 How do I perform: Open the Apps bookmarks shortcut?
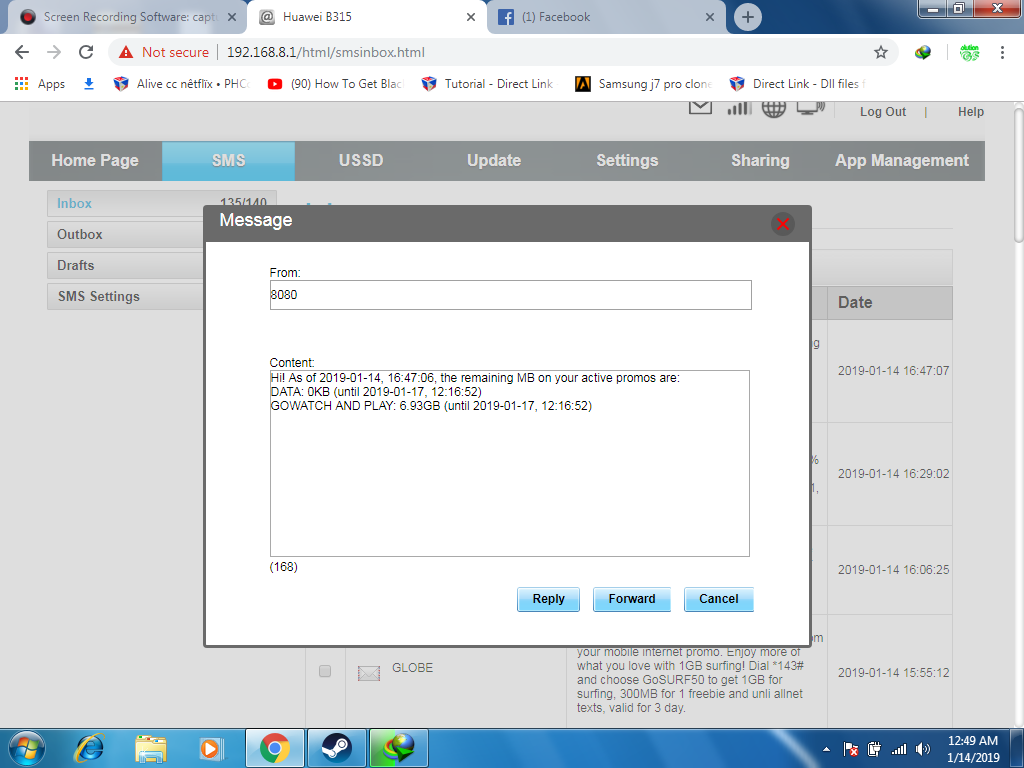[x=40, y=84]
